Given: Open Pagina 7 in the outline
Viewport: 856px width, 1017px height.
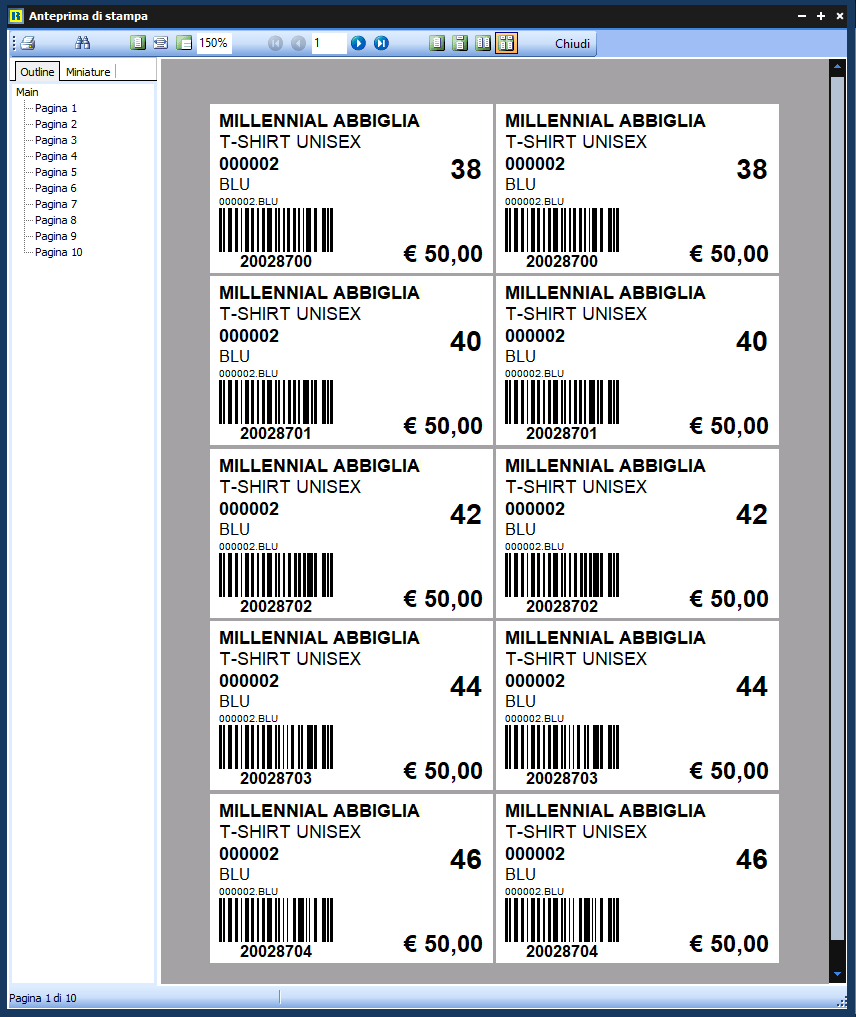Looking at the screenshot, I should [56, 204].
